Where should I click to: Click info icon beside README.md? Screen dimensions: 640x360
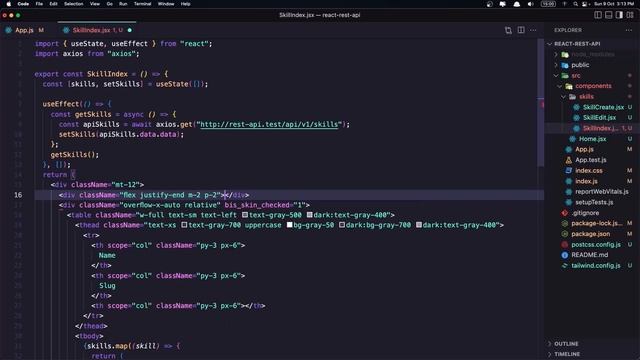click(565, 255)
